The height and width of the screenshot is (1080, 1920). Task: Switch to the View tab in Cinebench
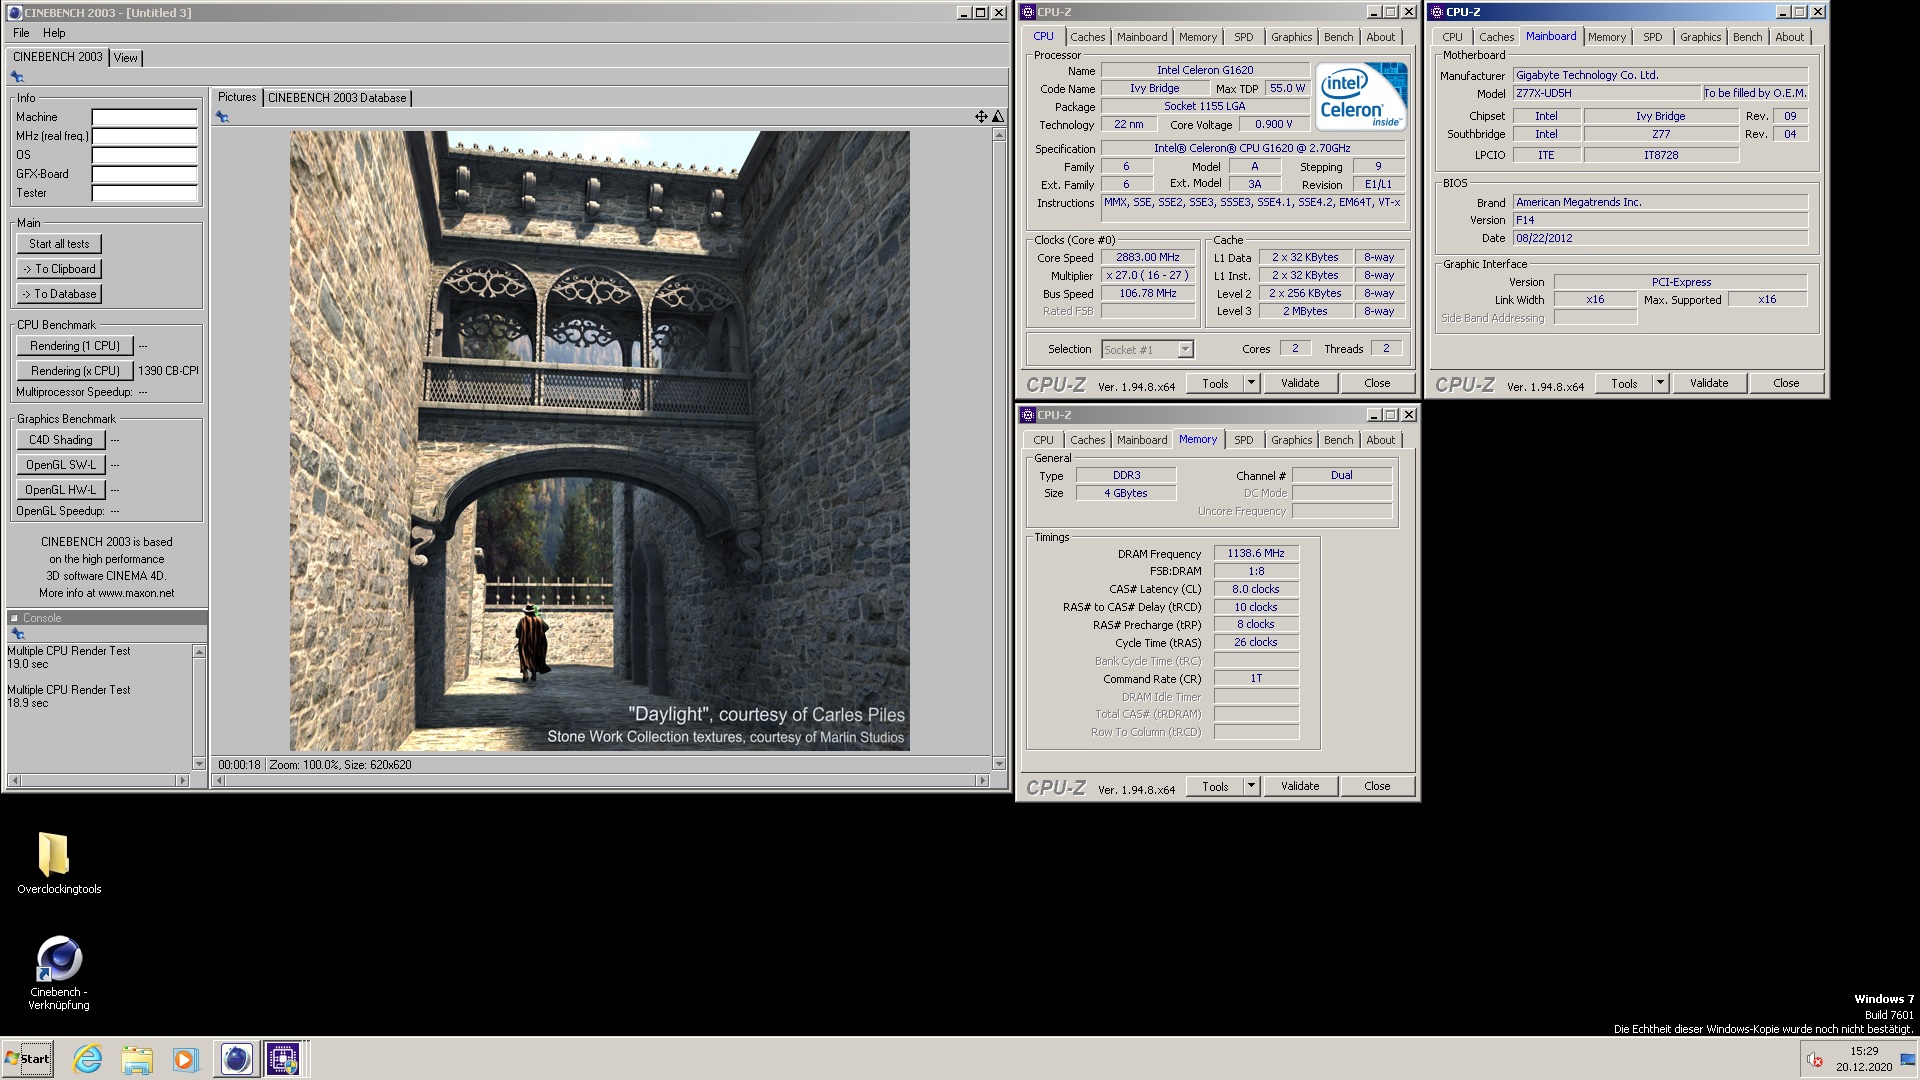[x=125, y=58]
